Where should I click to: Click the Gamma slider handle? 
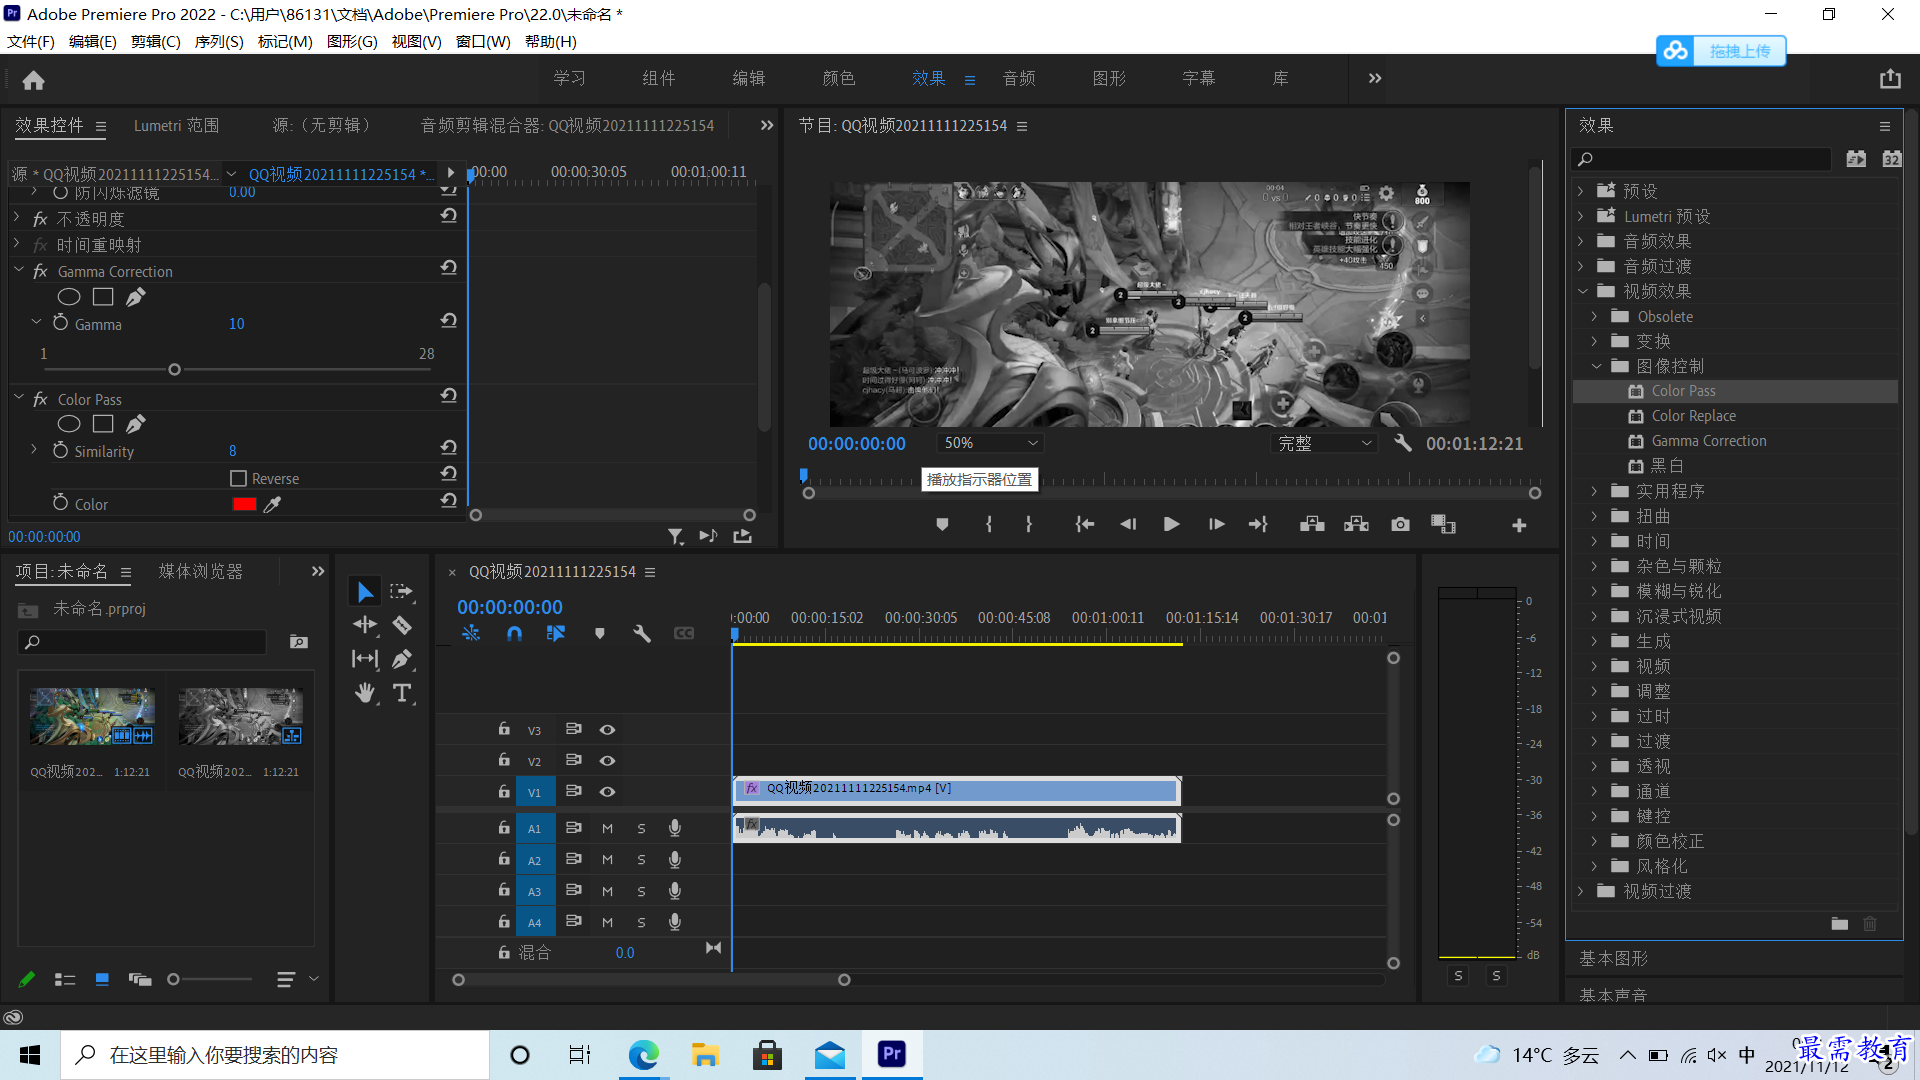[174, 370]
